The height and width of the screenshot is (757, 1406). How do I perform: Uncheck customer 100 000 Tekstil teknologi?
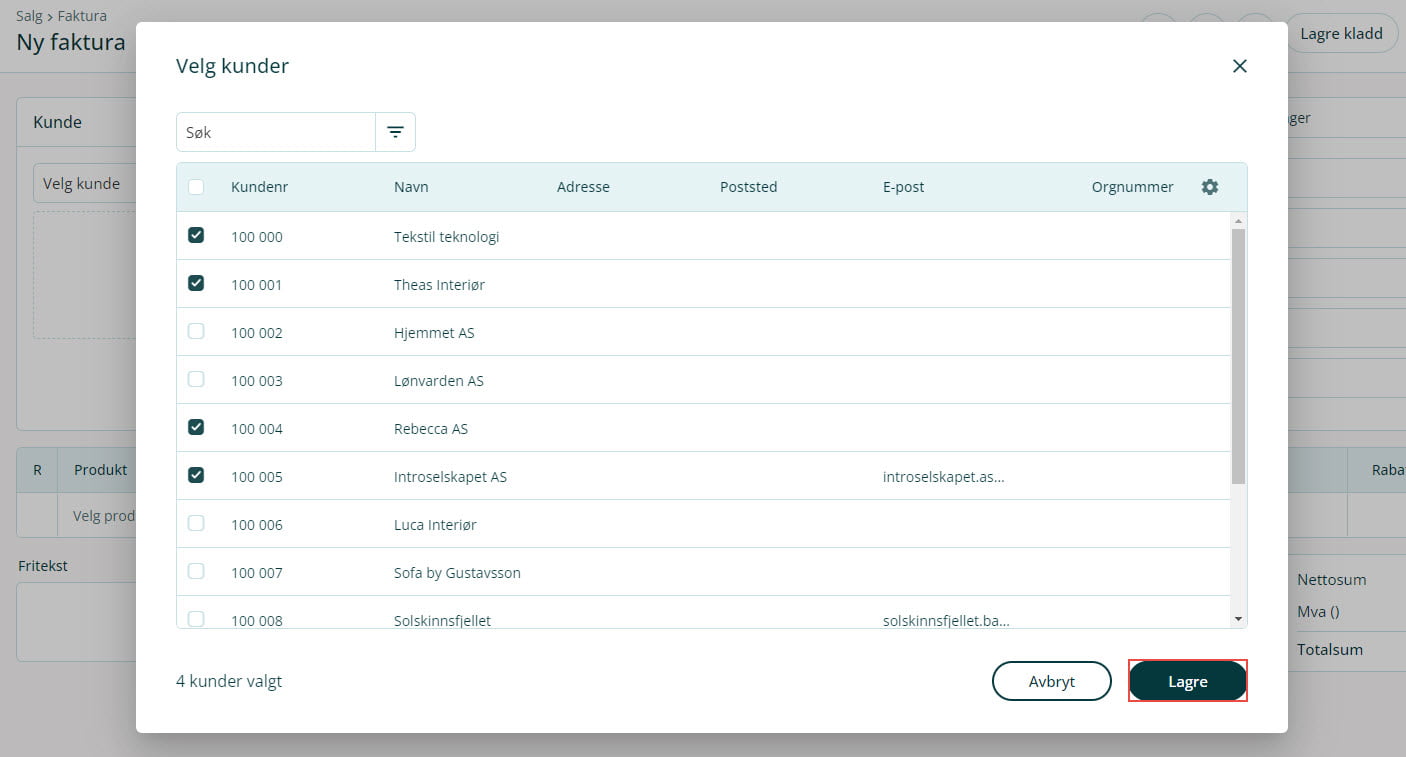coord(196,236)
